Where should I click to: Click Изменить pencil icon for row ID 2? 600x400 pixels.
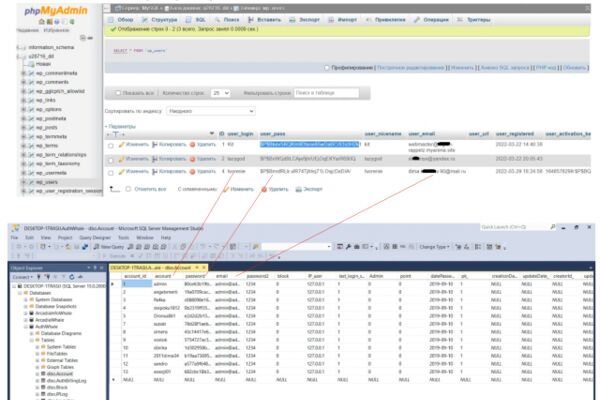[x=122, y=159]
